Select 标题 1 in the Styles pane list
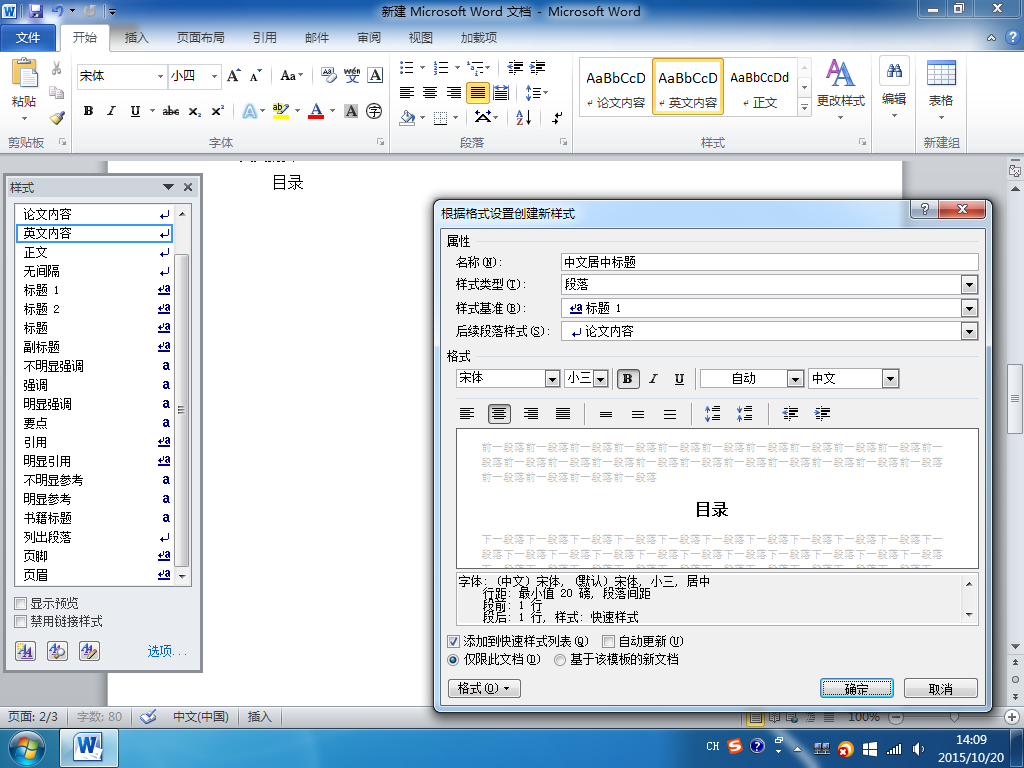Image resolution: width=1024 pixels, height=768 pixels. (x=94, y=290)
